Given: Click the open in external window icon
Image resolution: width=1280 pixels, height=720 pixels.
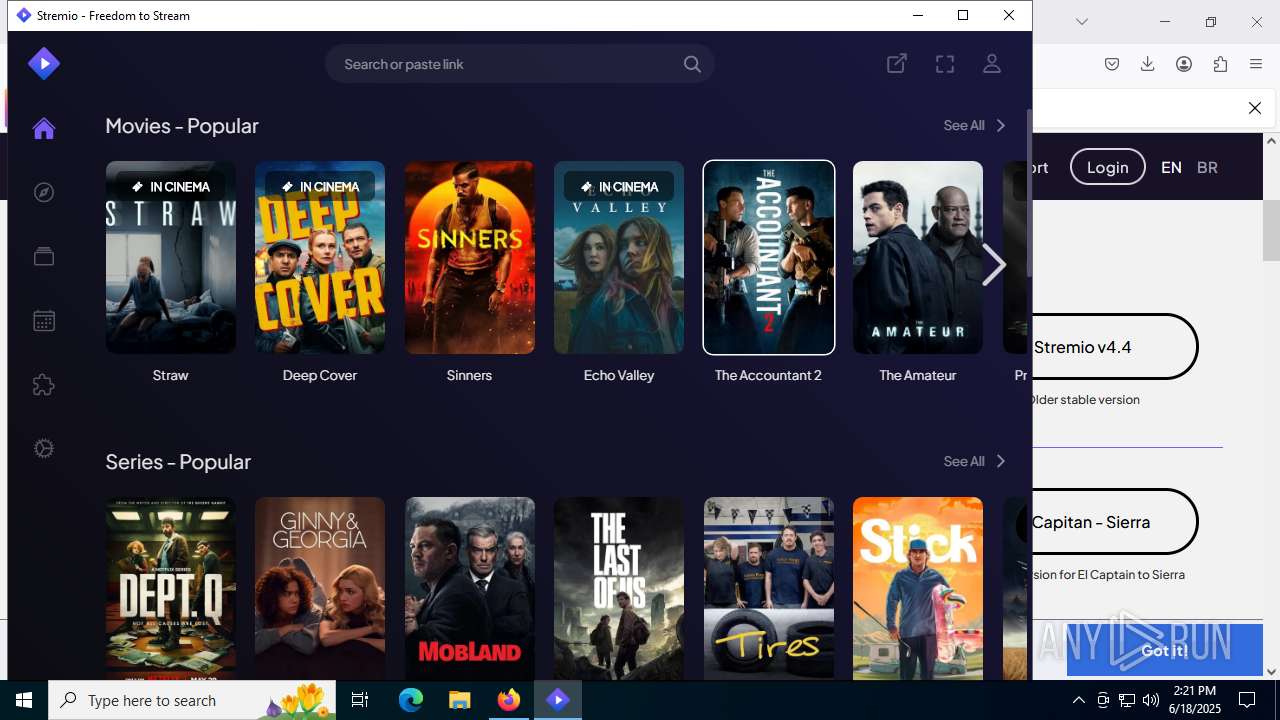Looking at the screenshot, I should tap(897, 64).
